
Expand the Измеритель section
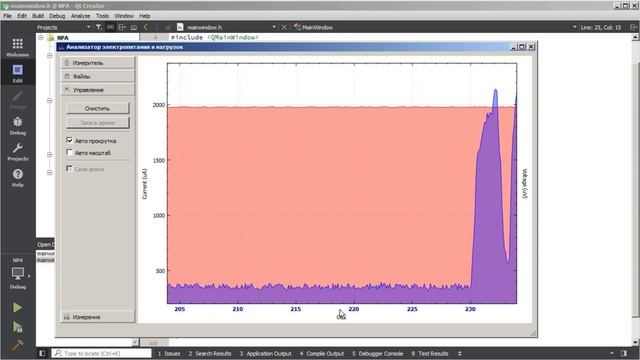(98, 63)
